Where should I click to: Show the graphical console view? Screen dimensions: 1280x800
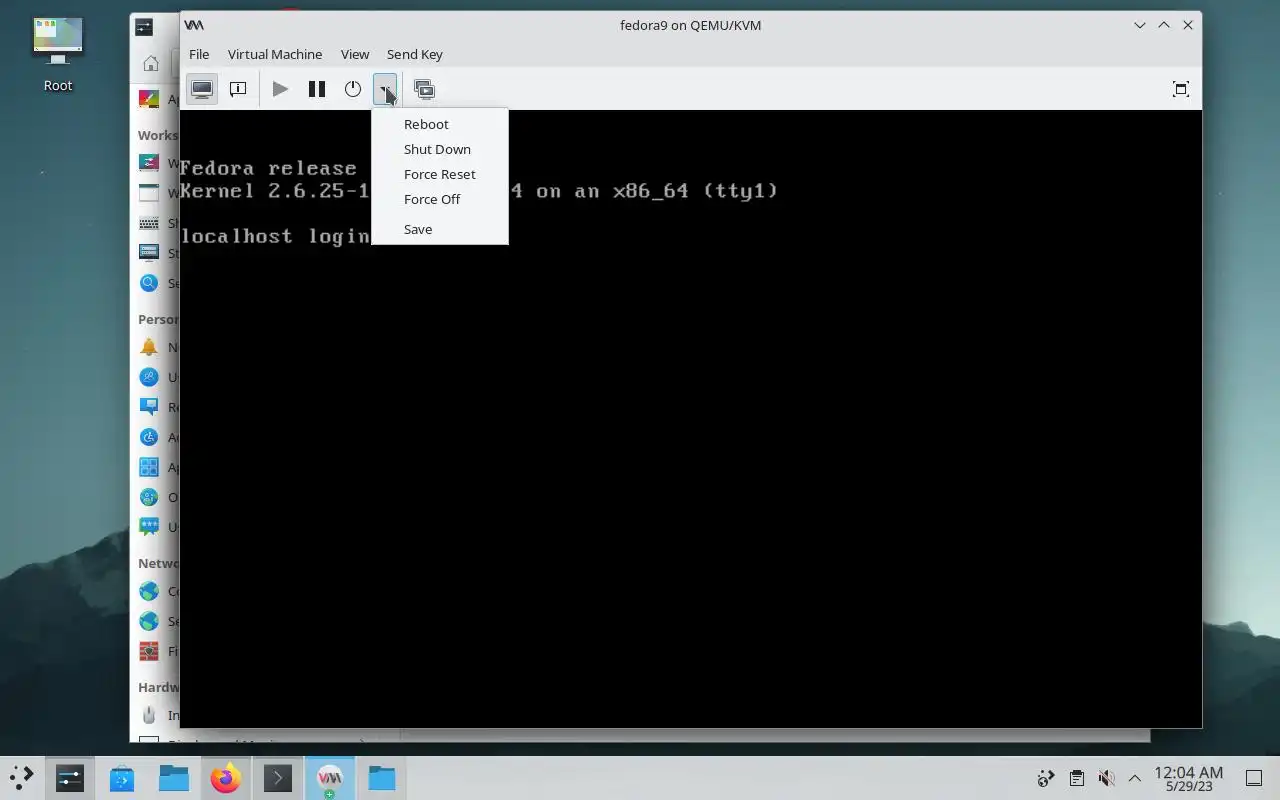tap(202, 89)
